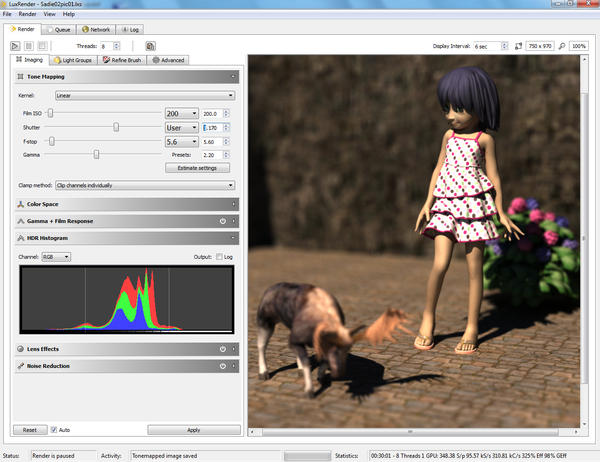
Task: Click the Film ISO 200.0 value field
Action: pyautogui.click(x=212, y=114)
